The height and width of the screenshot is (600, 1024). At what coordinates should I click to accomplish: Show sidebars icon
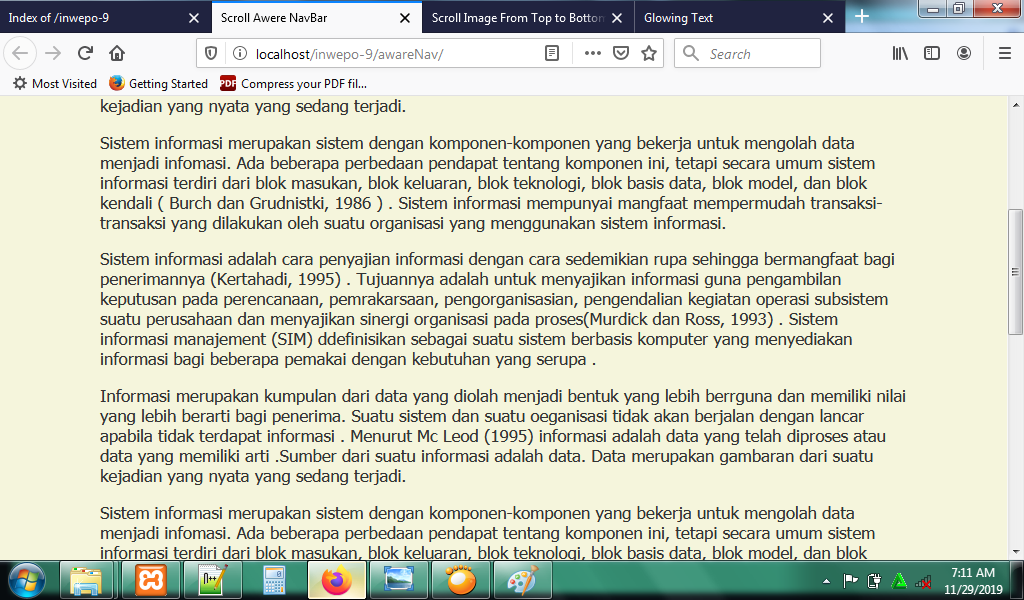pyautogui.click(x=932, y=54)
